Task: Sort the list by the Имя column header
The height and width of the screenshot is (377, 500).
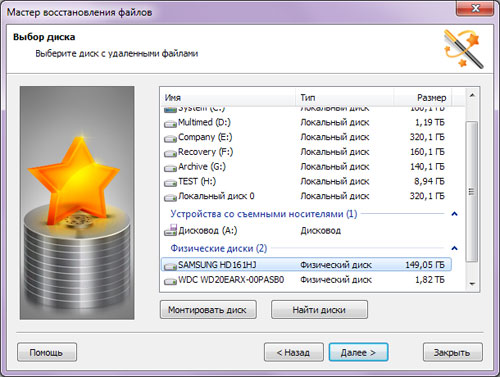Action: [228, 98]
